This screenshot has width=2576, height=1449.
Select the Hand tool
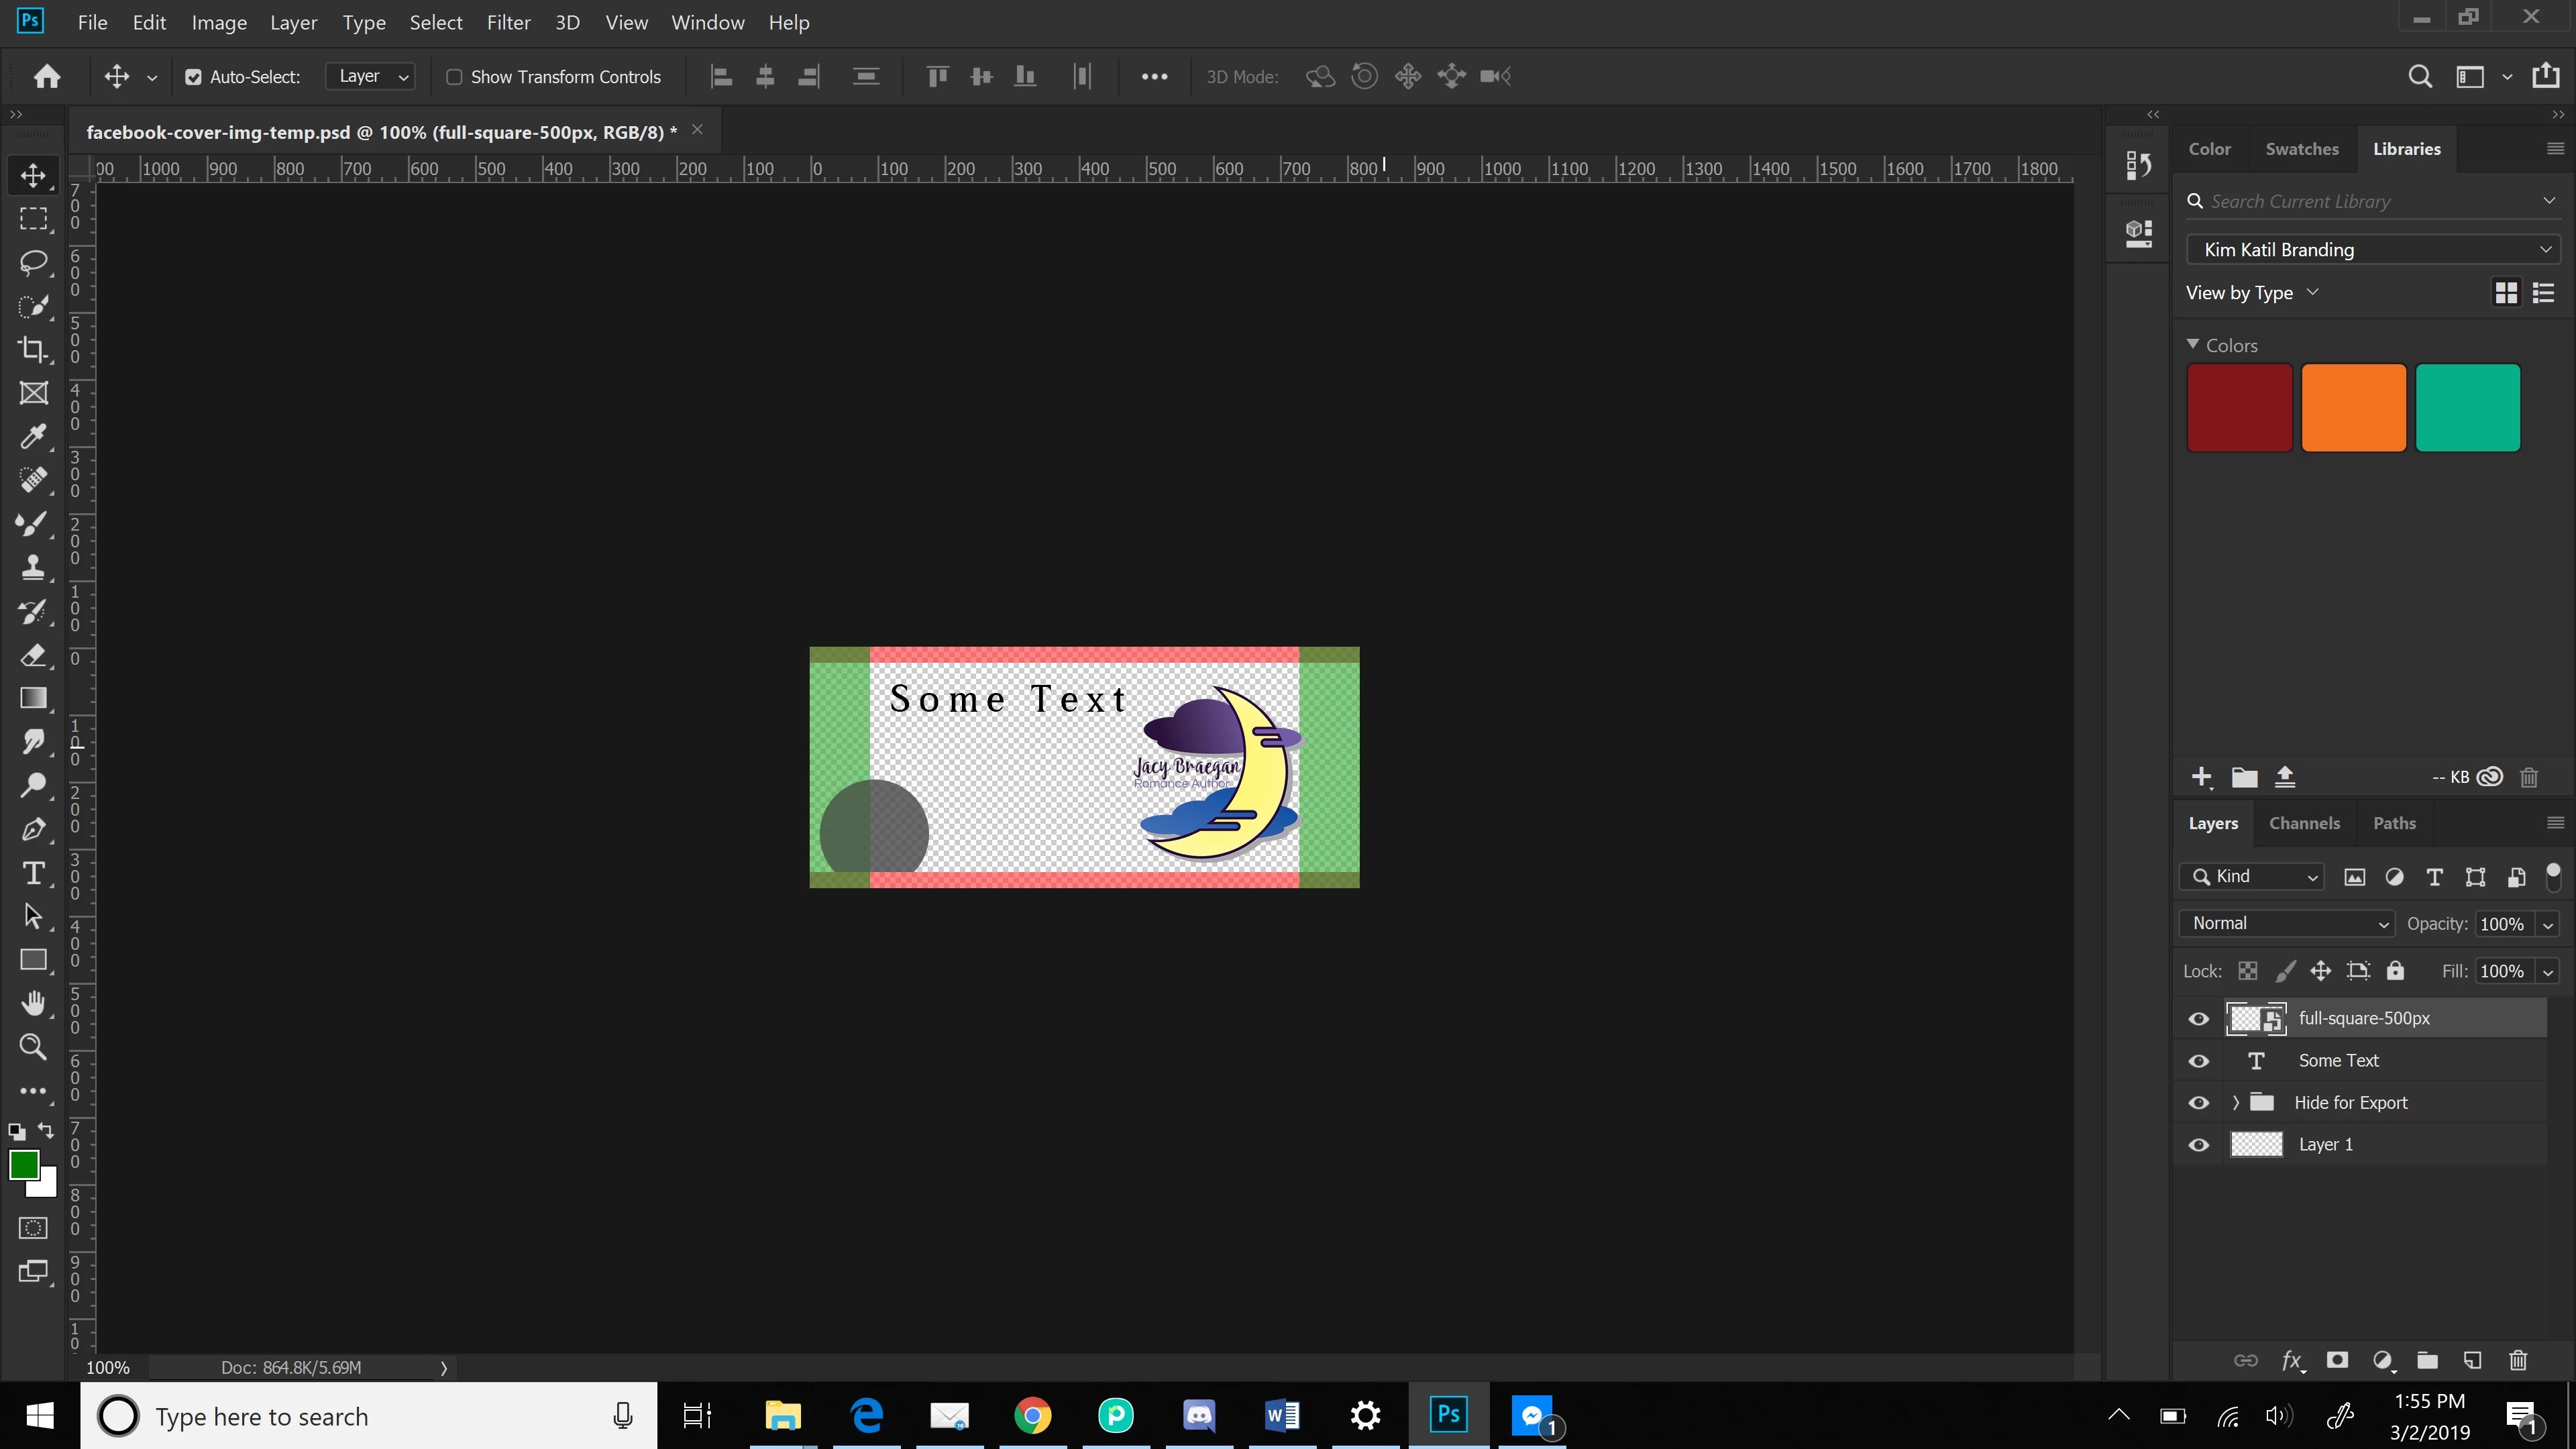click(x=33, y=1003)
